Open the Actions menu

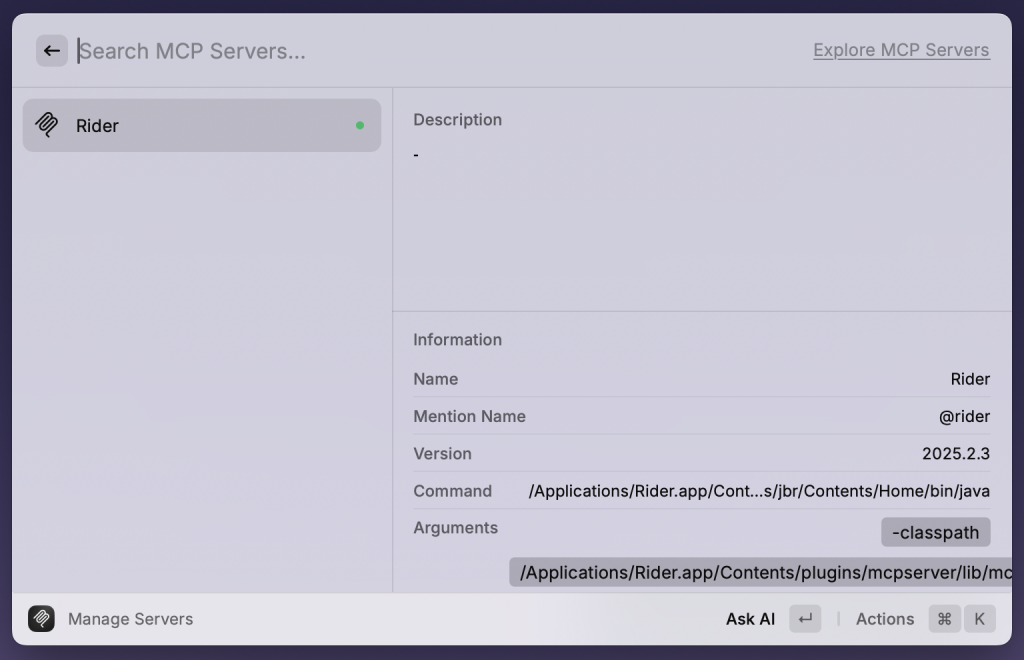pyautogui.click(x=885, y=619)
